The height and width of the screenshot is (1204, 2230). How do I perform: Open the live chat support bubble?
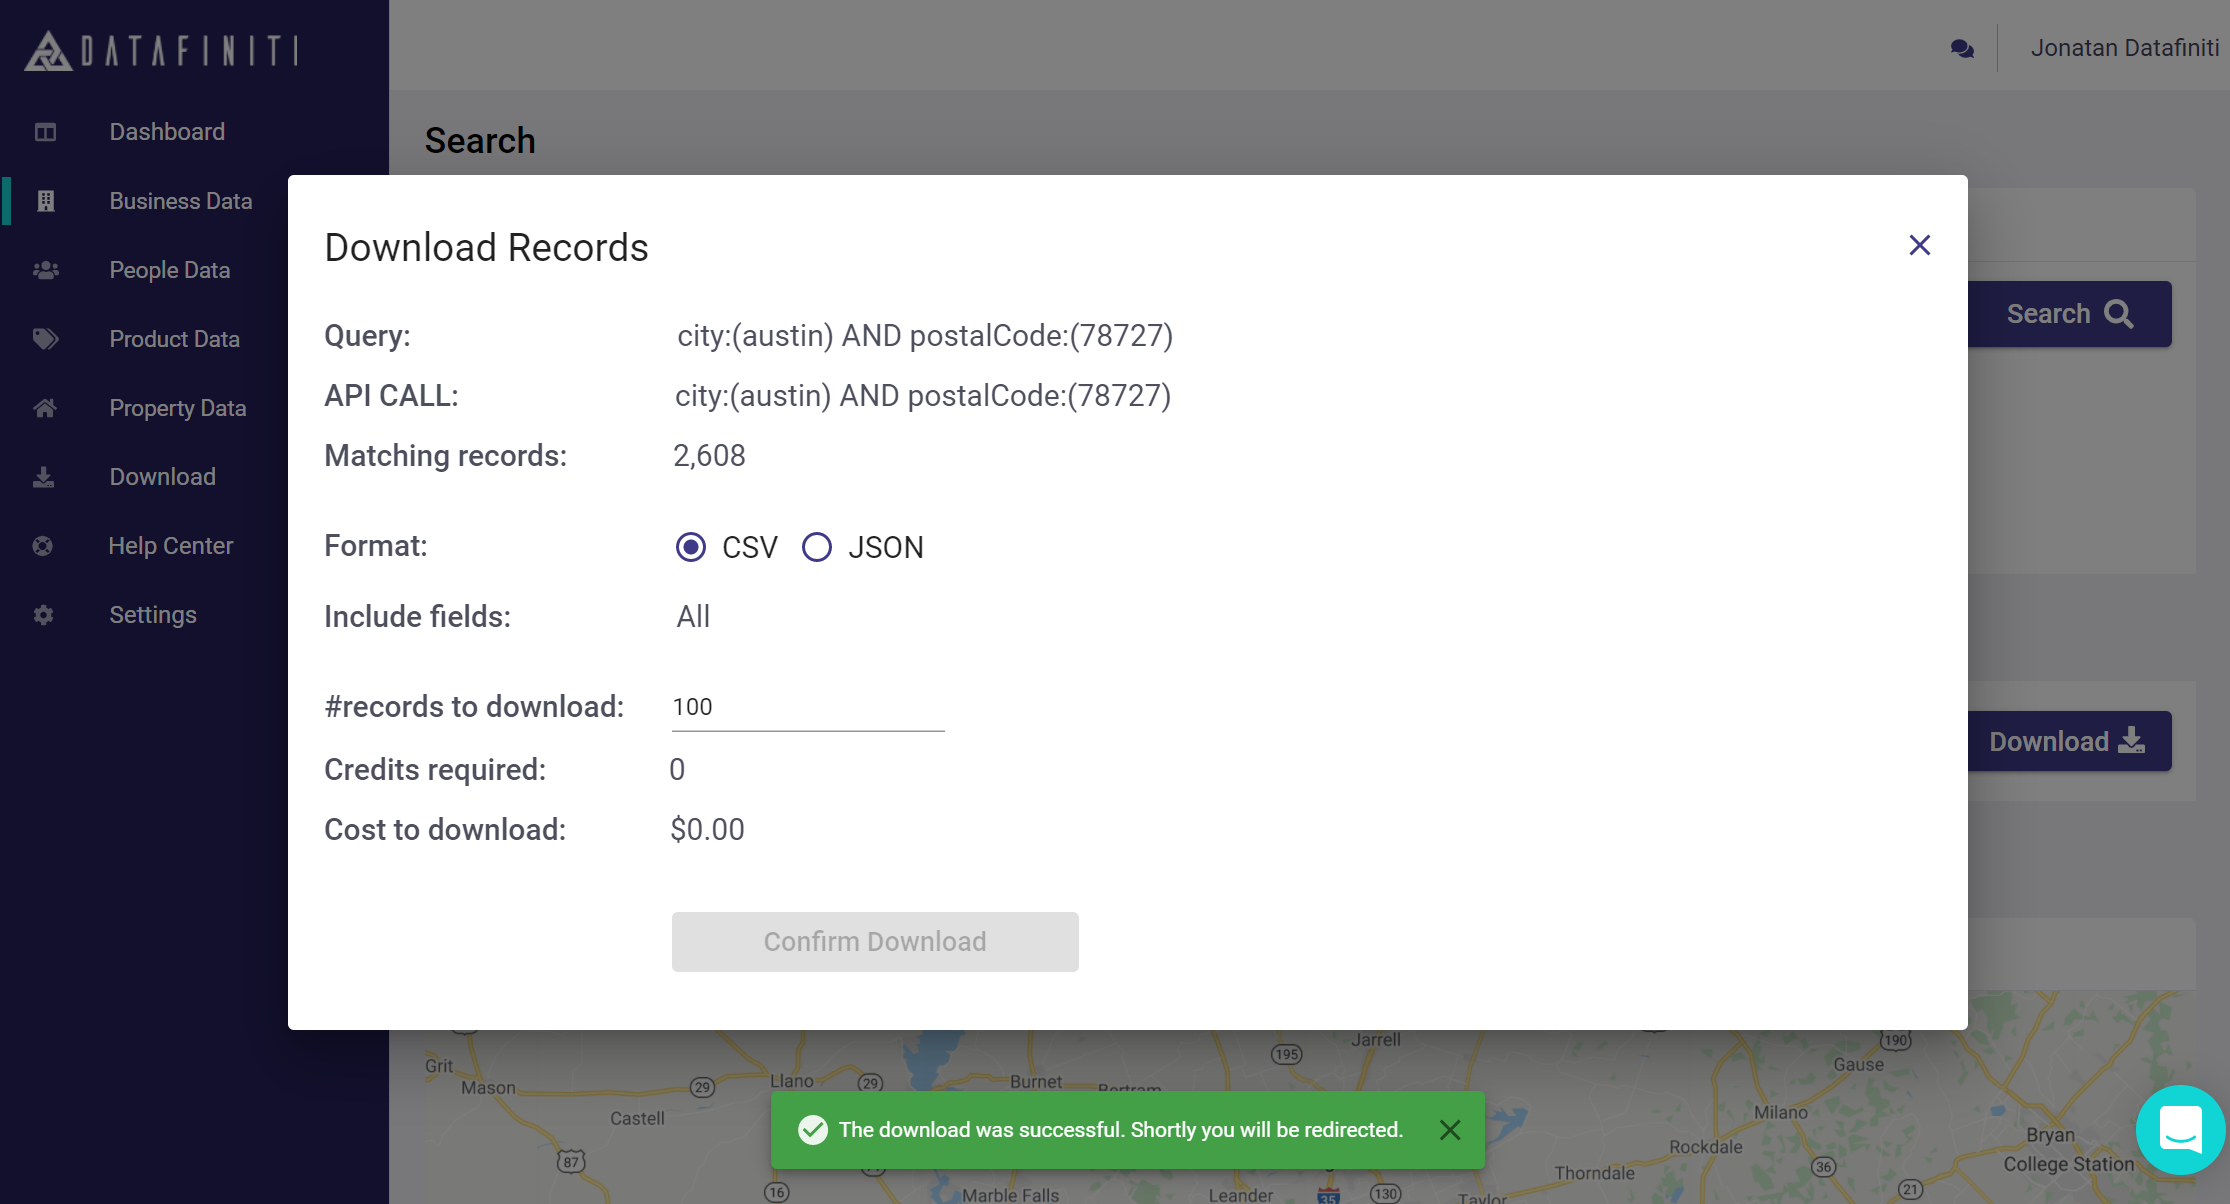click(2180, 1130)
